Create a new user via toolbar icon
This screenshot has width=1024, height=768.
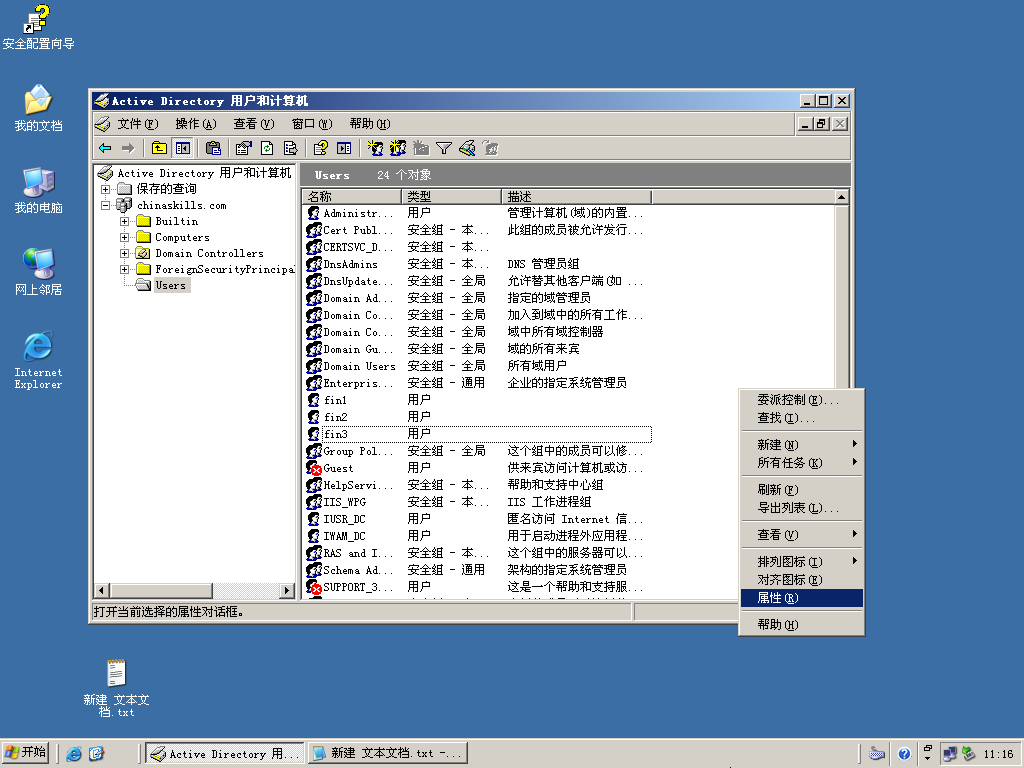click(x=375, y=148)
